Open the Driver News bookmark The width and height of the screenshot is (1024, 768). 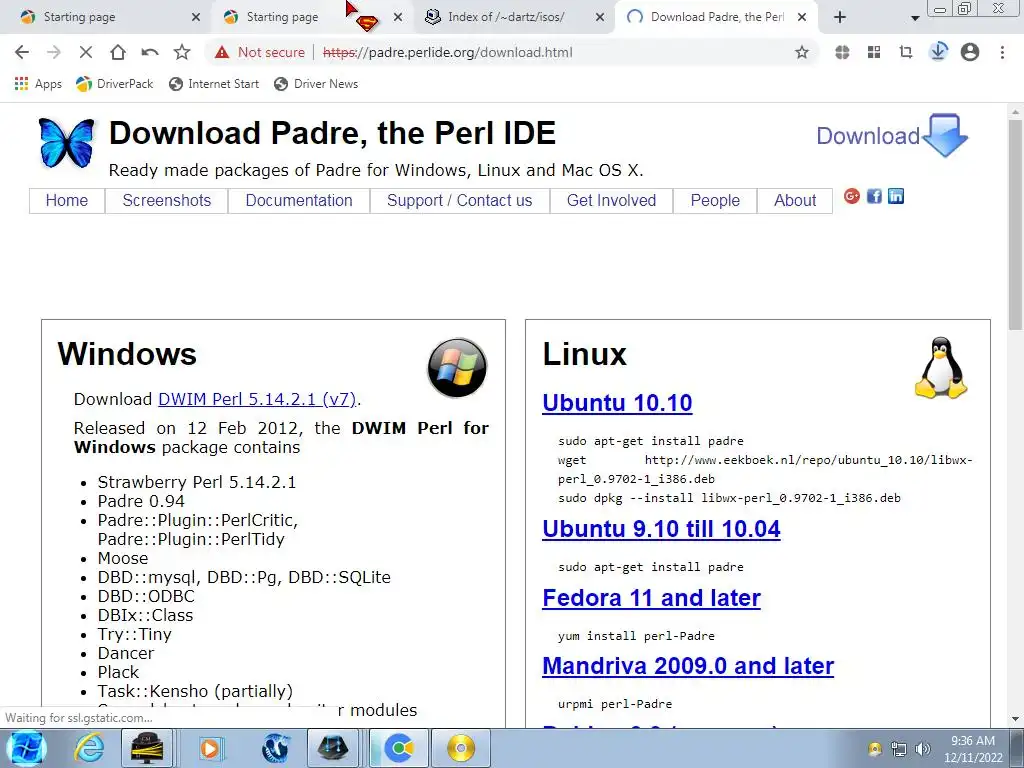pos(316,84)
